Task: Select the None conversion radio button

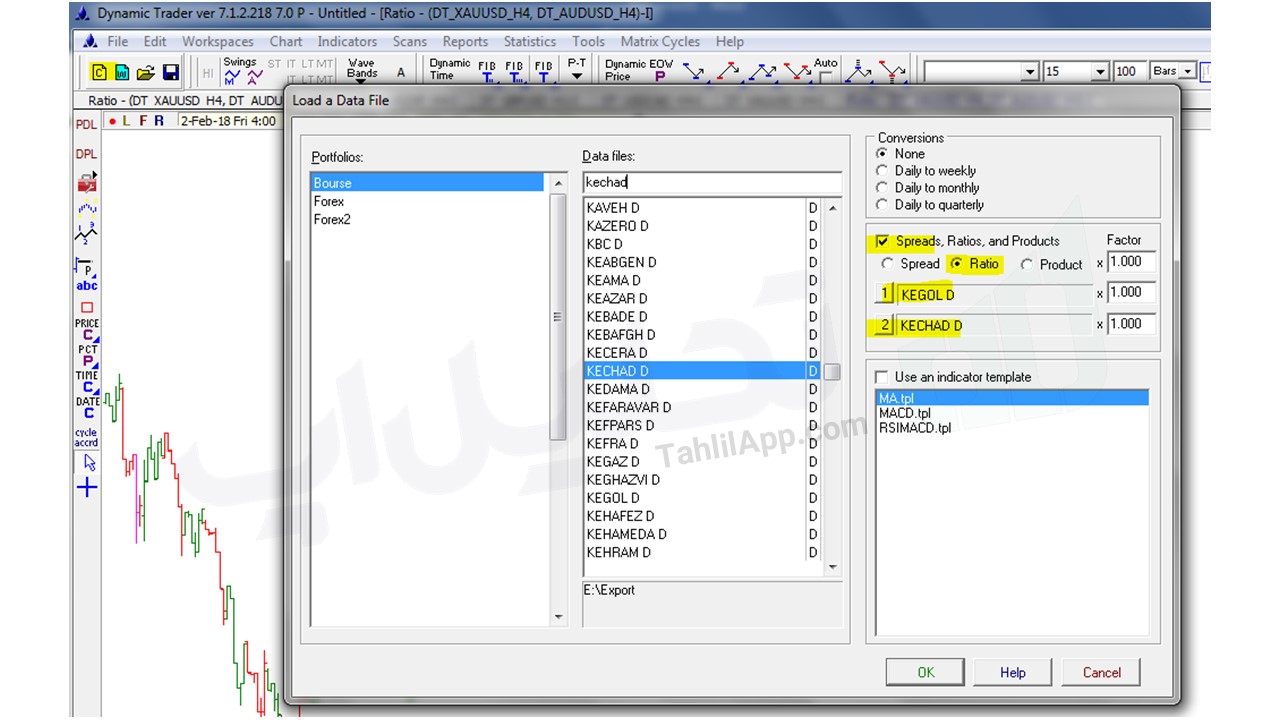Action: point(881,154)
